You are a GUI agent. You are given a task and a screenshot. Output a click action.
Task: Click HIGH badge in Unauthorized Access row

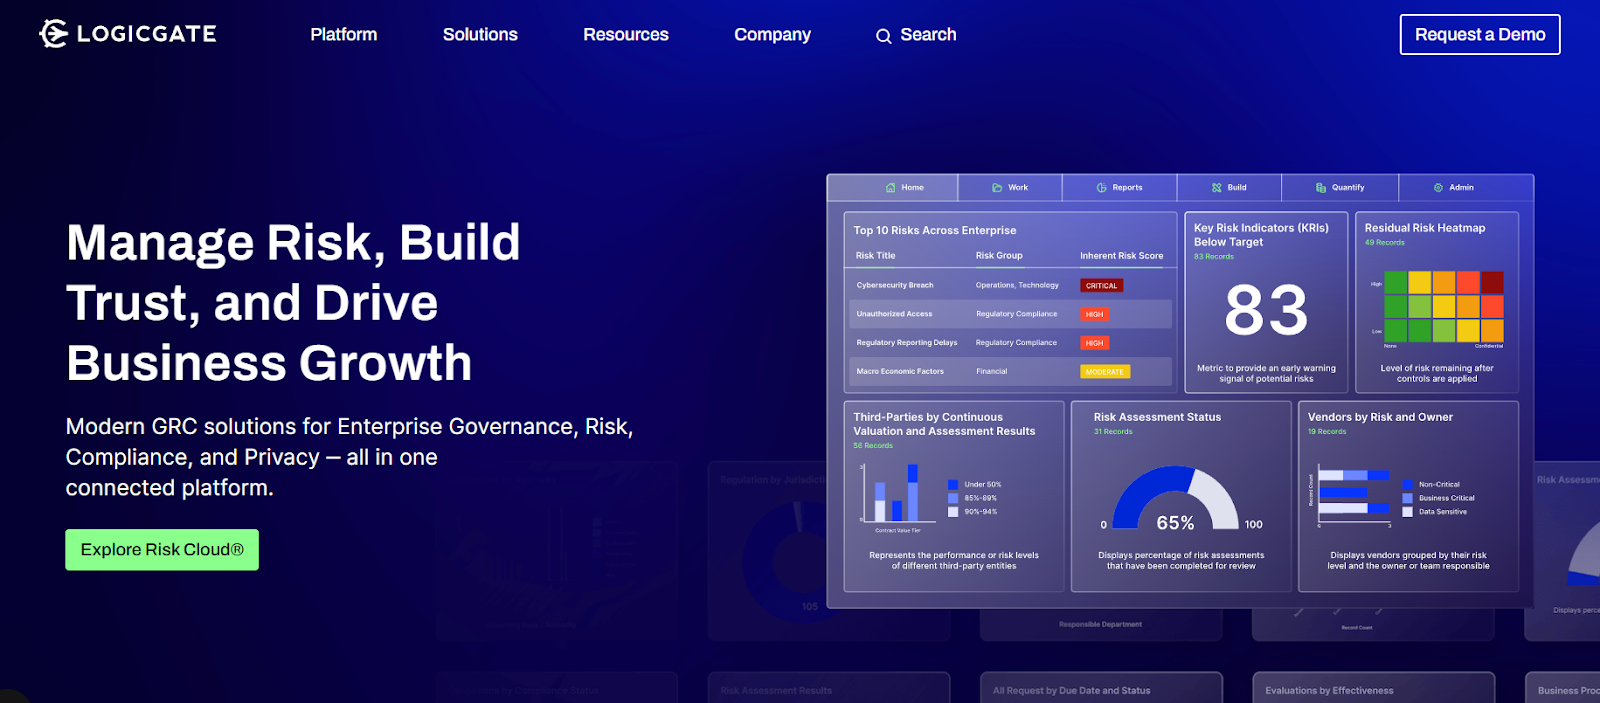1095,314
